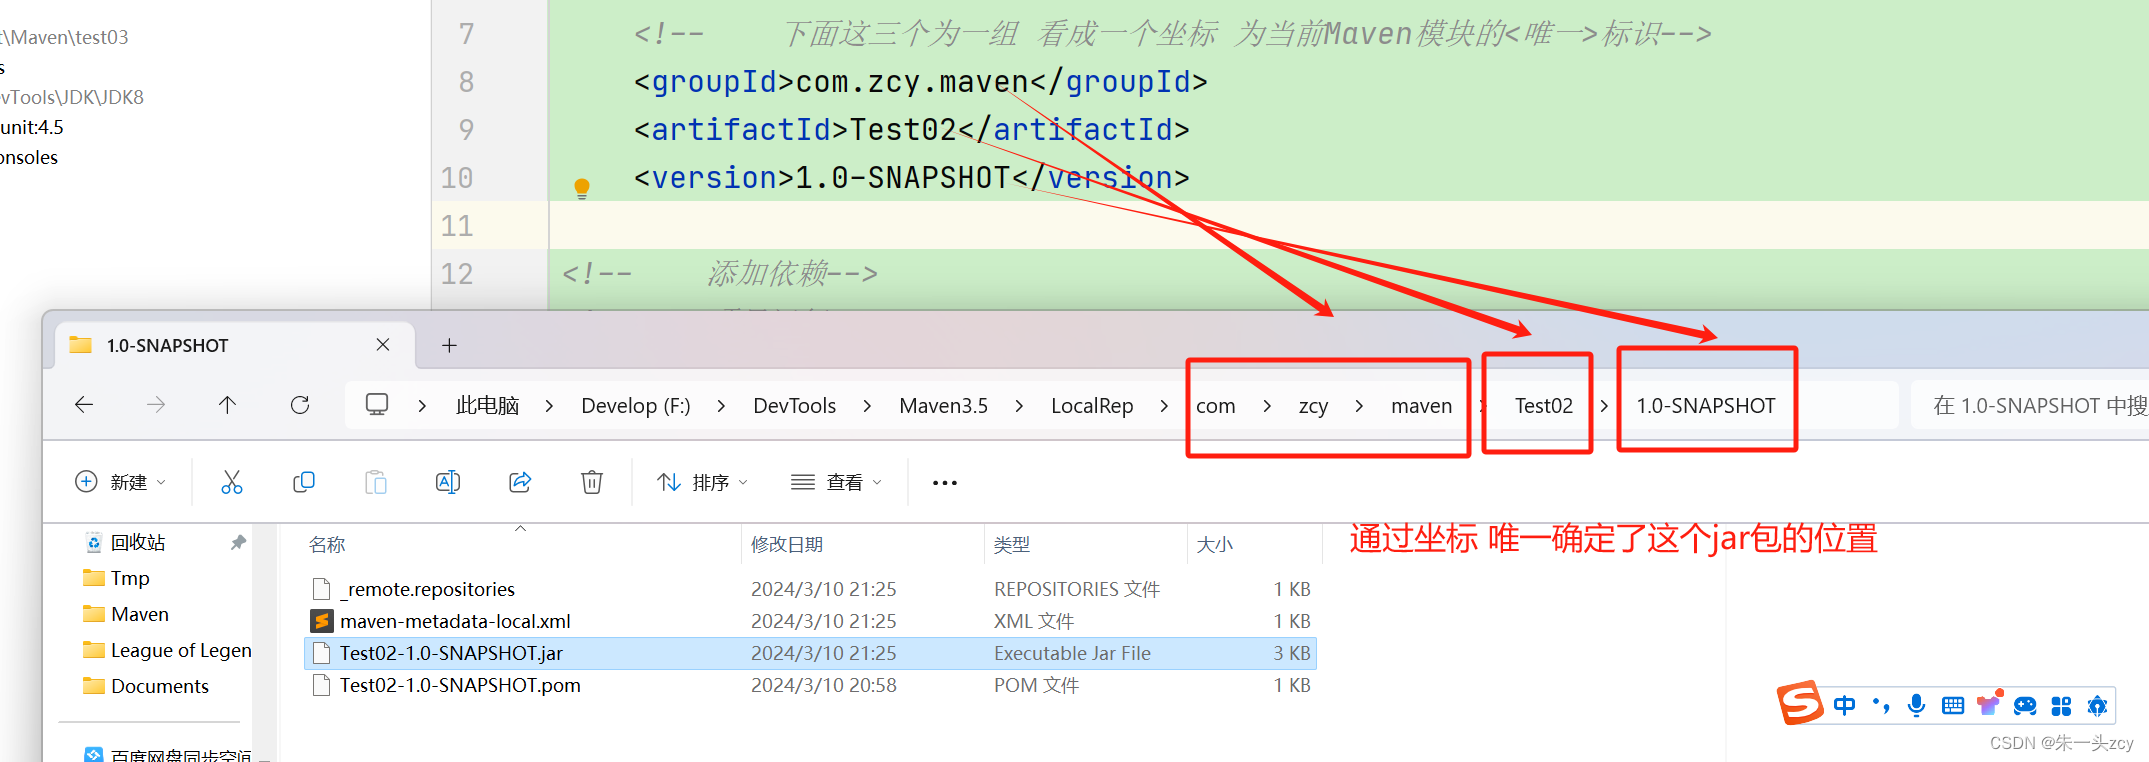Image resolution: width=2149 pixels, height=762 pixels.
Task: Open a new Explorer tab with plus
Action: [x=450, y=345]
